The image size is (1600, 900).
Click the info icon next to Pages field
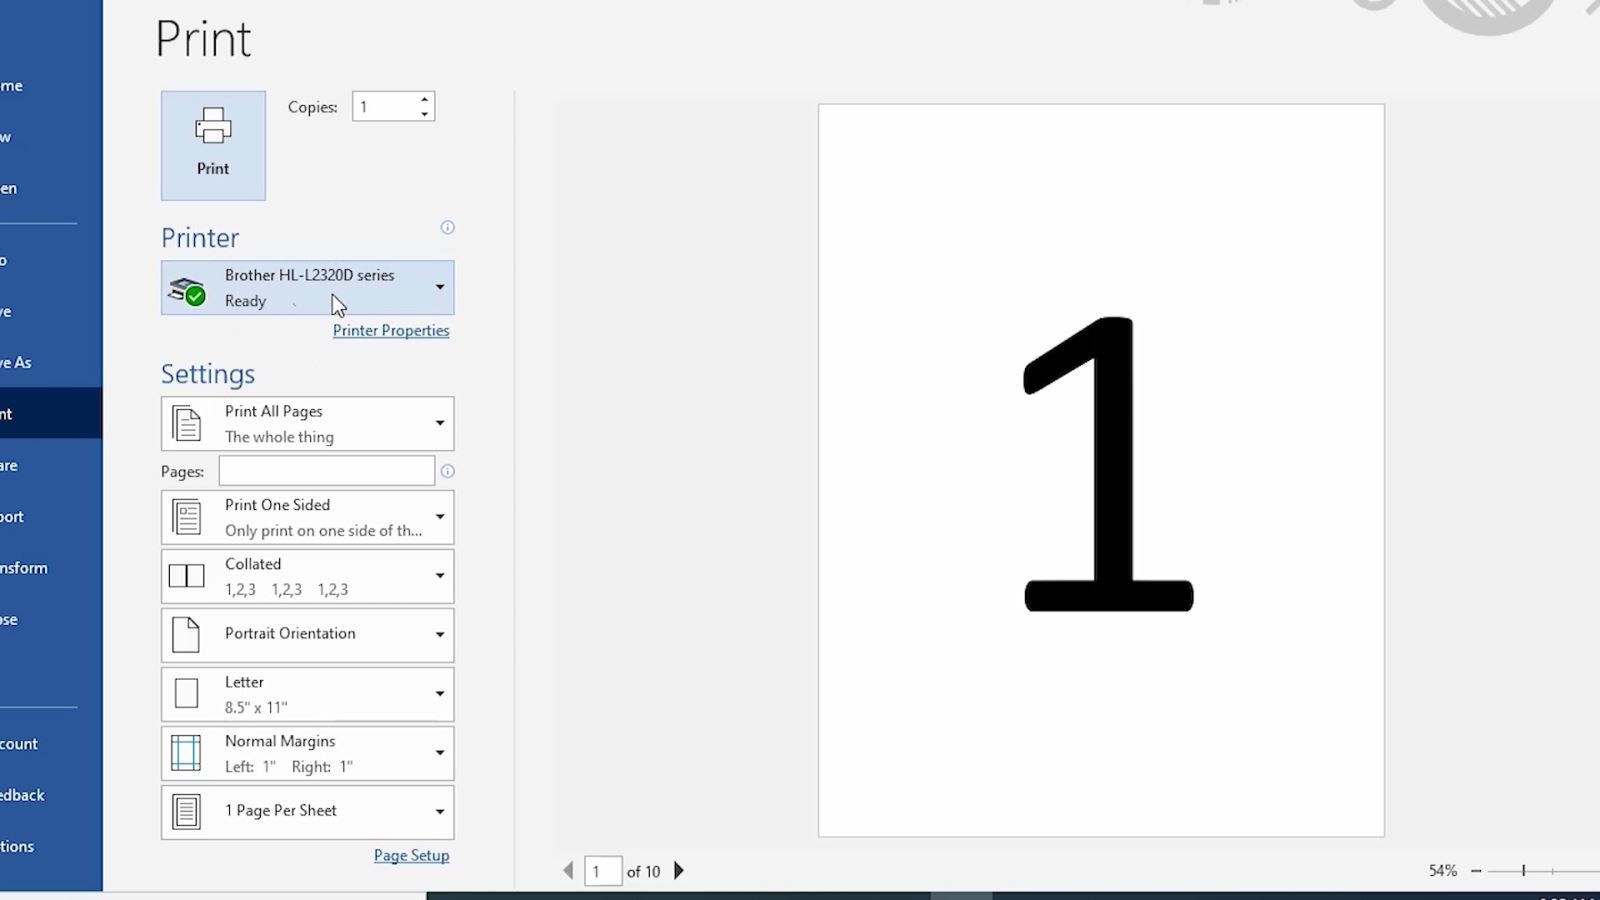point(447,471)
